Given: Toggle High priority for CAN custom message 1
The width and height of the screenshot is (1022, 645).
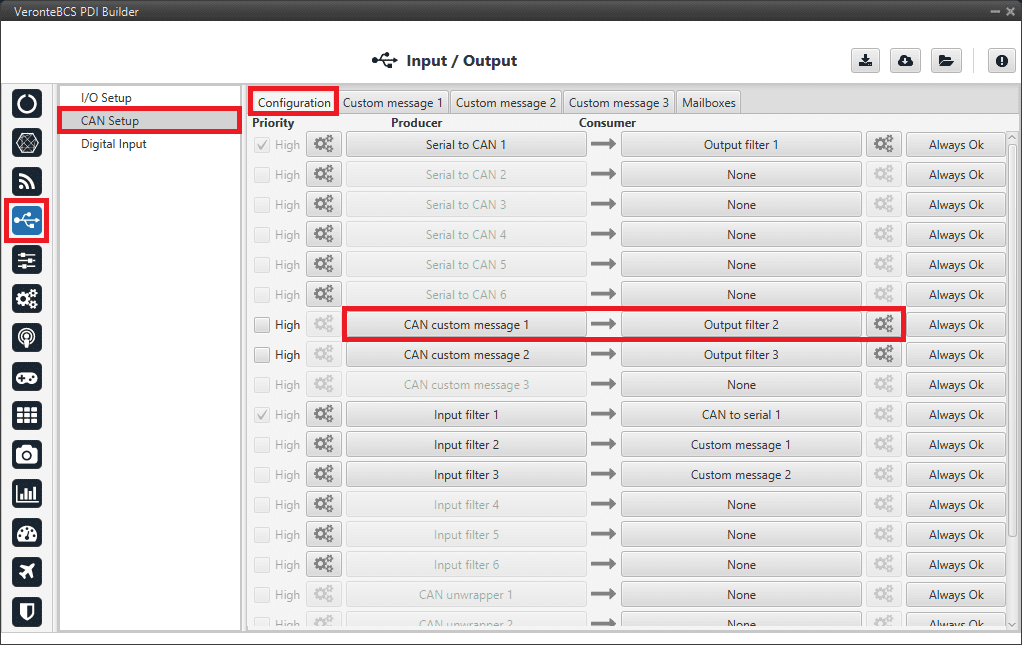Looking at the screenshot, I should click(x=262, y=324).
